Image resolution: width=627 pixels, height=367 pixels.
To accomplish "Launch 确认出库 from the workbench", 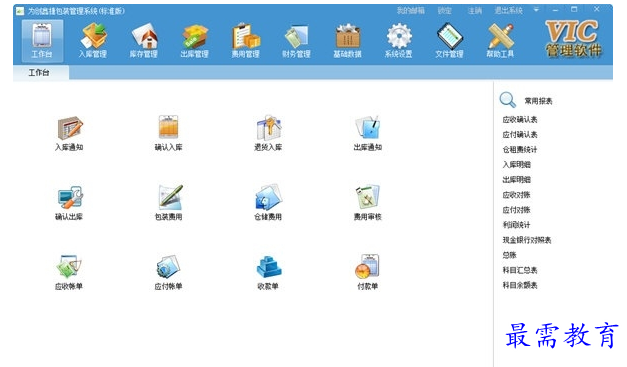I will pos(69,203).
